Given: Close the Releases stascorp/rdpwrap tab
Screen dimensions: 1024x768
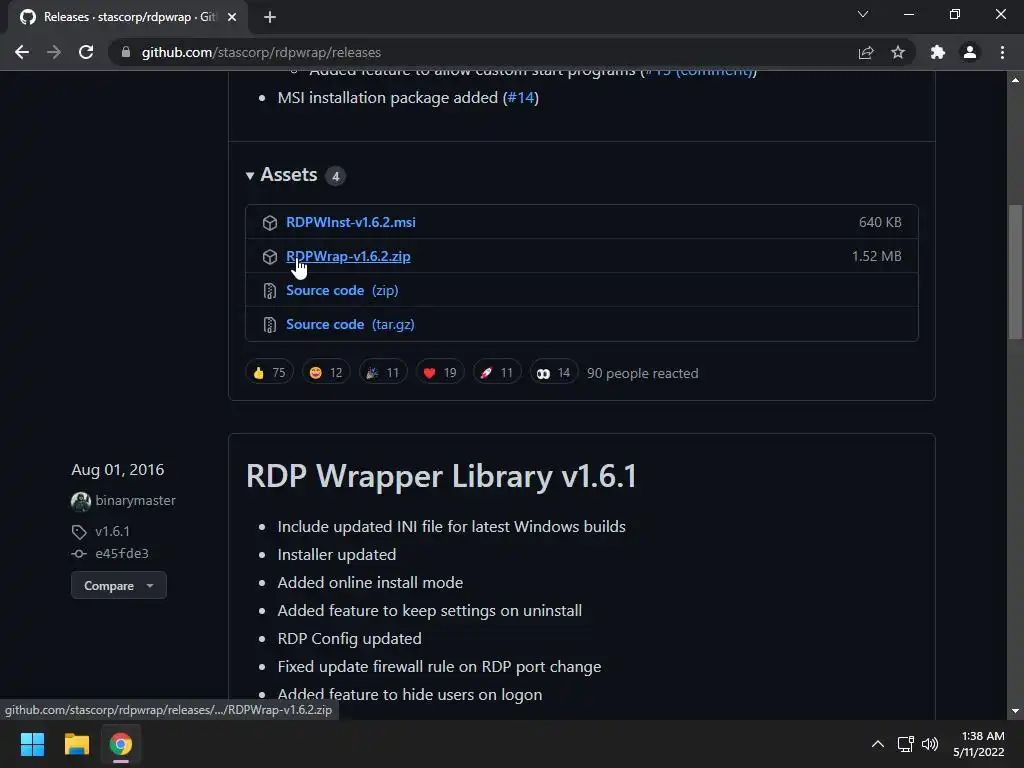Looking at the screenshot, I should (x=232, y=17).
